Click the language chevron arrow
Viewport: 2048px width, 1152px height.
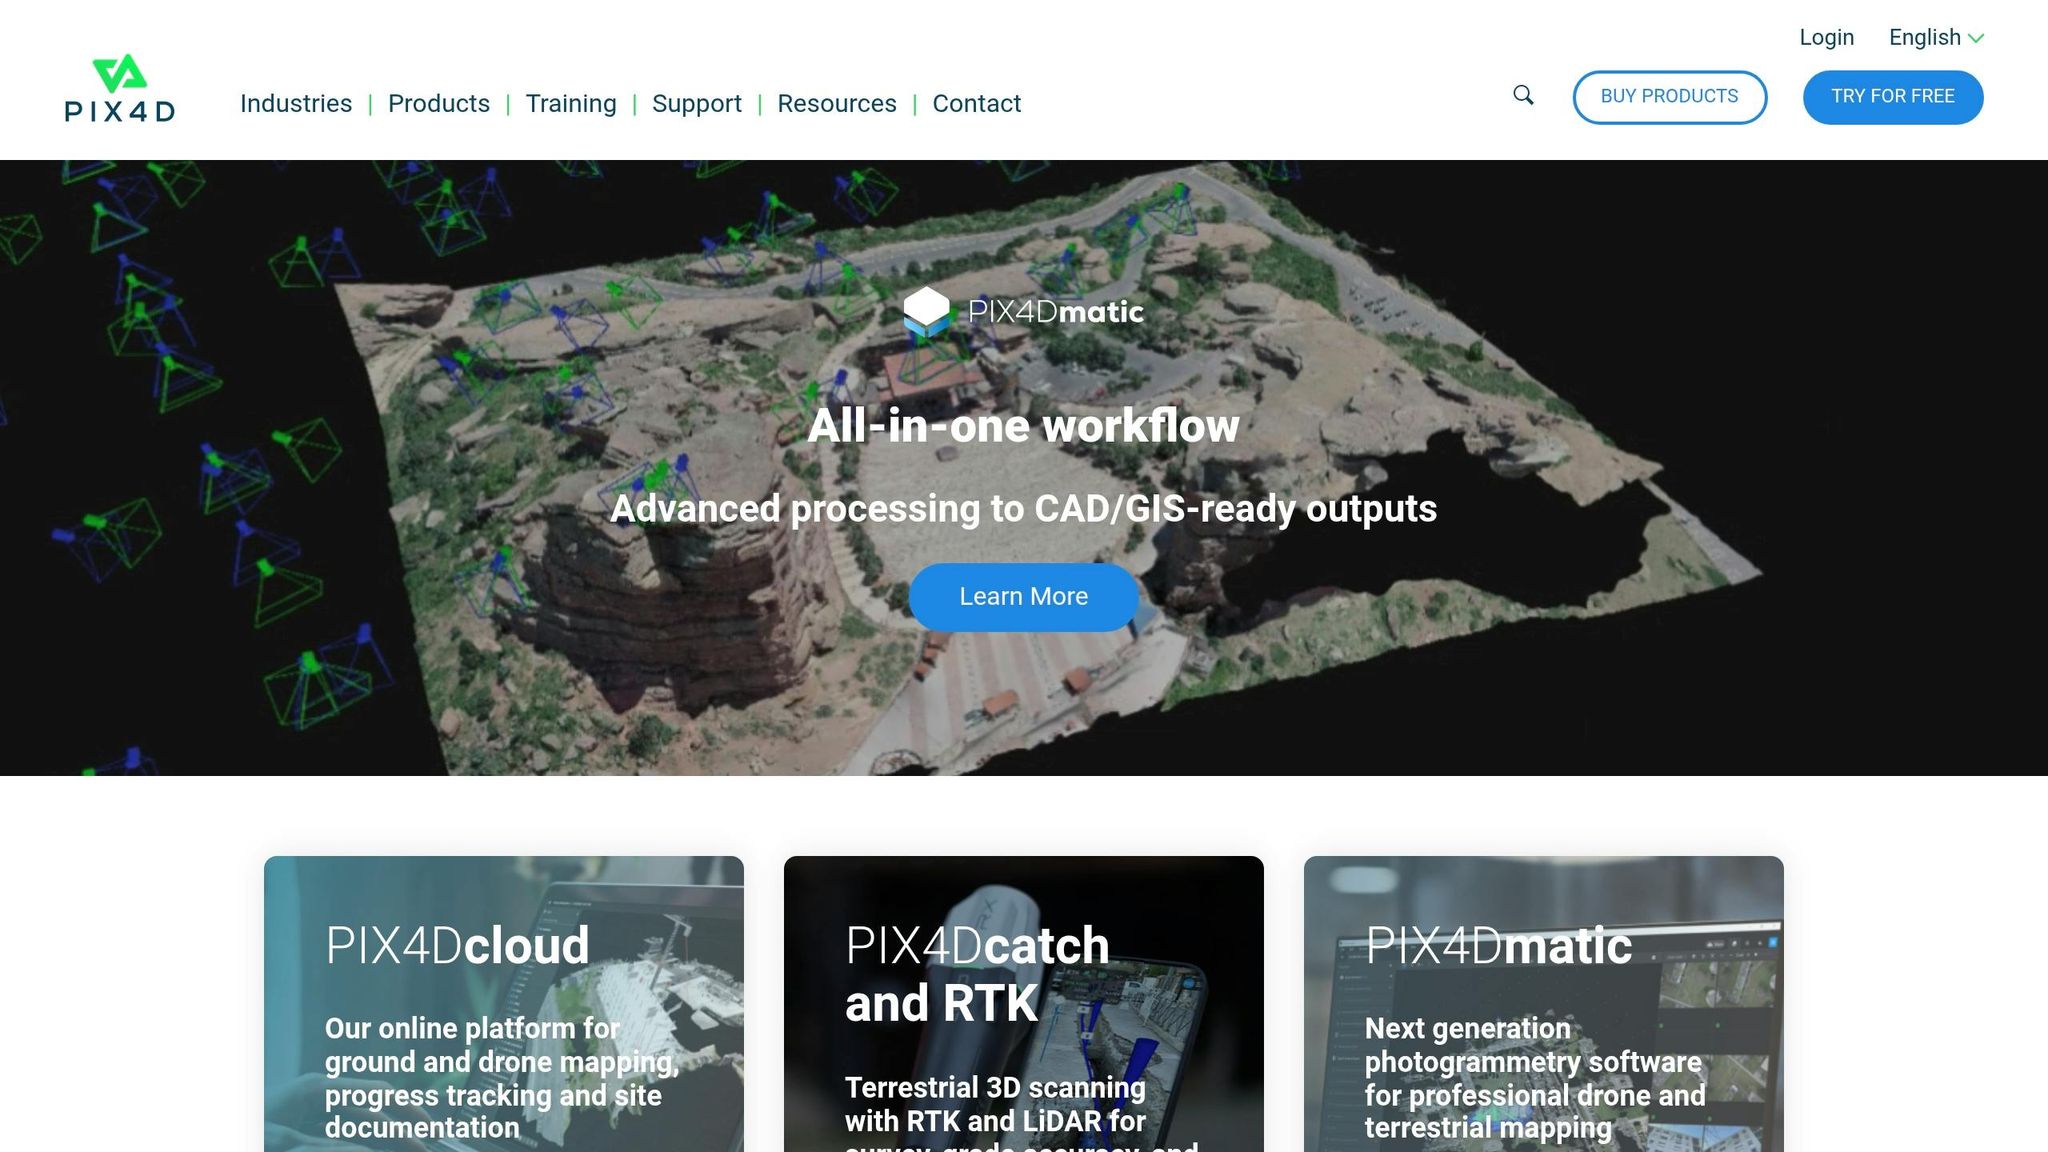[x=1976, y=39]
